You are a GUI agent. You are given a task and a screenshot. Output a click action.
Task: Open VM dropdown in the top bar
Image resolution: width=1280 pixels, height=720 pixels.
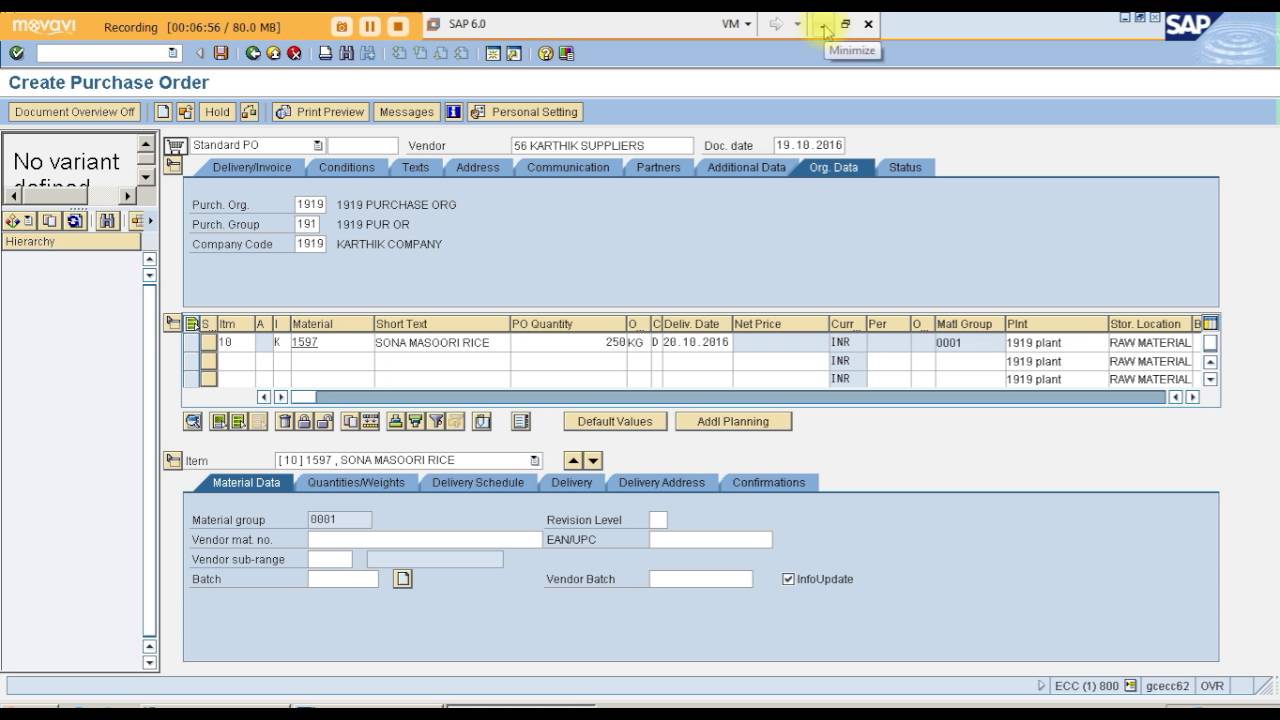[737, 24]
